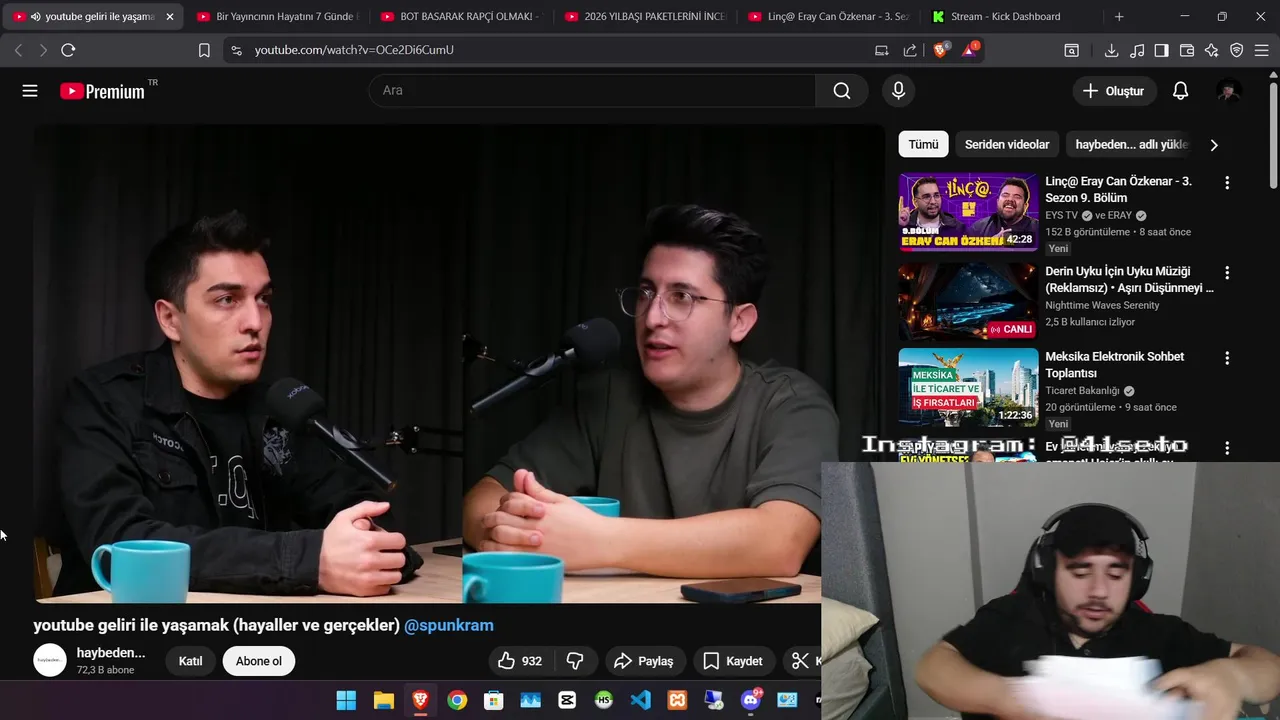Dislike the video with thumbs-down

click(575, 661)
